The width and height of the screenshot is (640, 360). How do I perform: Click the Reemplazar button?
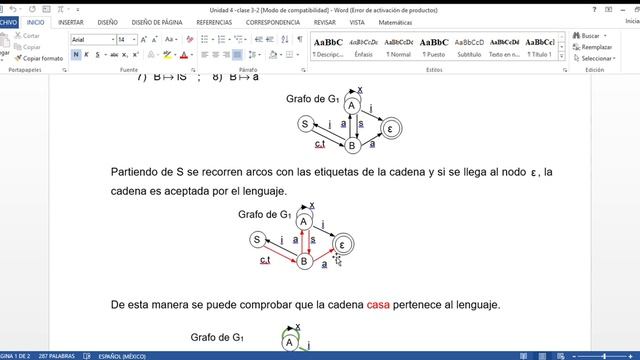(x=592, y=47)
